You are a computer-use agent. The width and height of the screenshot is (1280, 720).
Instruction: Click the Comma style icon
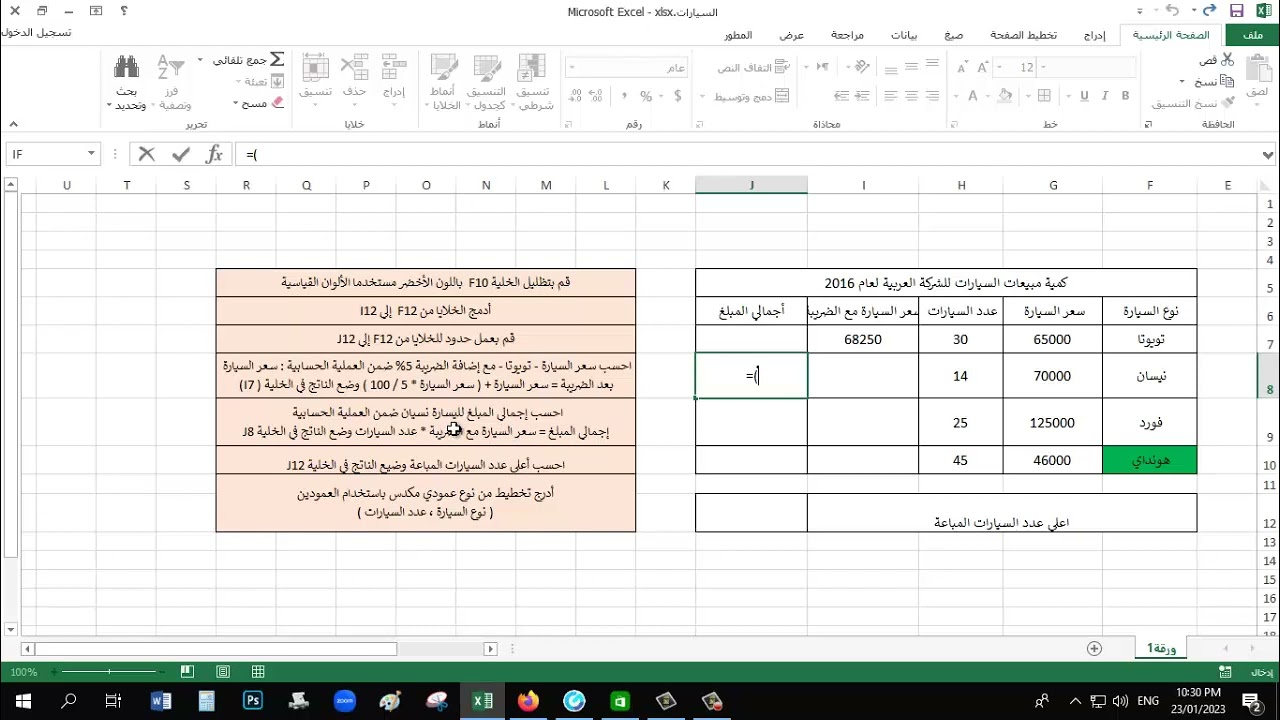tap(624, 96)
